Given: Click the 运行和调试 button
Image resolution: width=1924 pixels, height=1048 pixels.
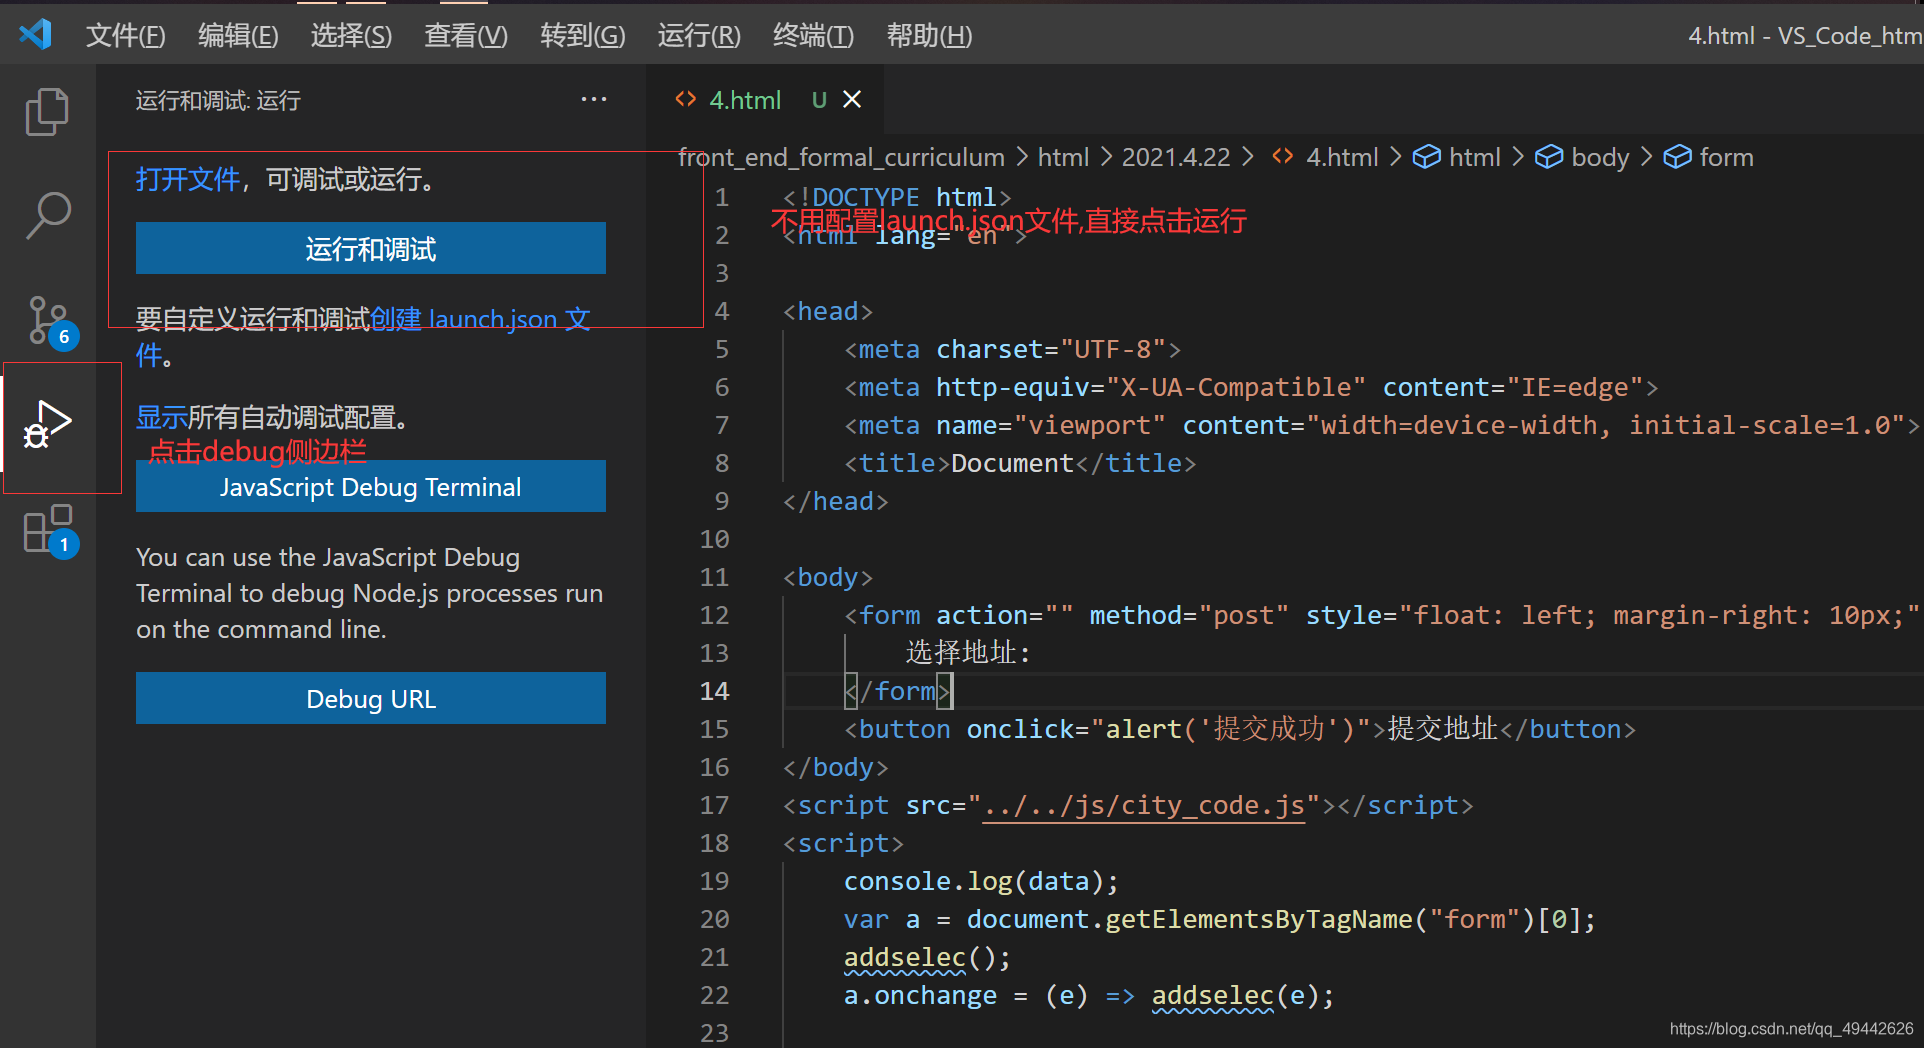Looking at the screenshot, I should 371,248.
